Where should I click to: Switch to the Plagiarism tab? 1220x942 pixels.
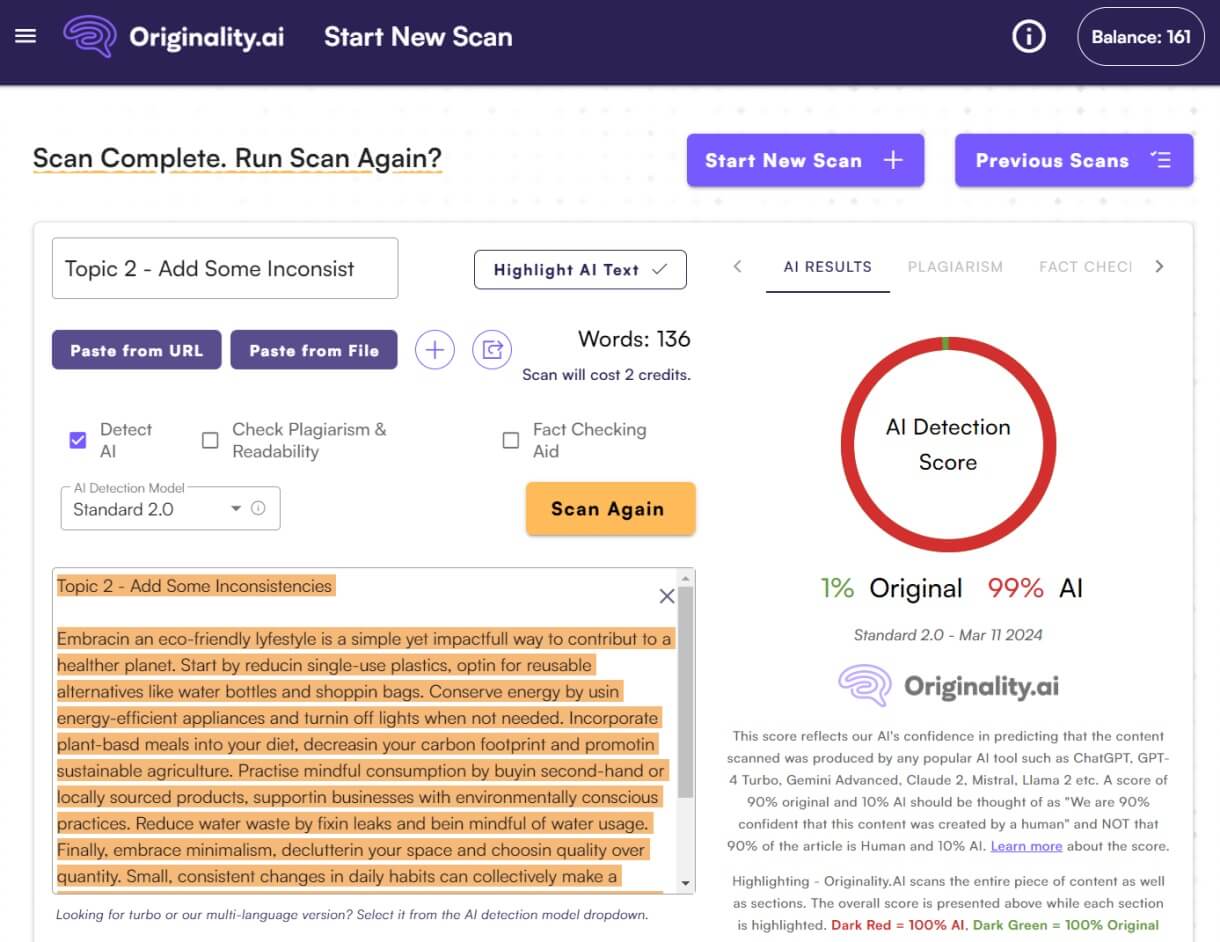(954, 267)
